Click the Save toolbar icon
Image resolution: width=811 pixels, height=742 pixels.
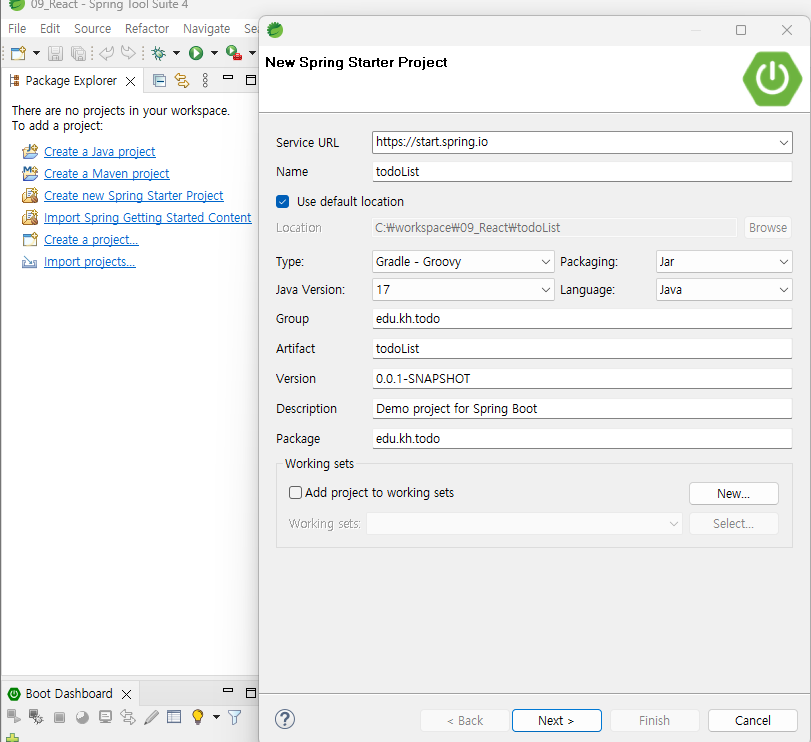point(55,53)
